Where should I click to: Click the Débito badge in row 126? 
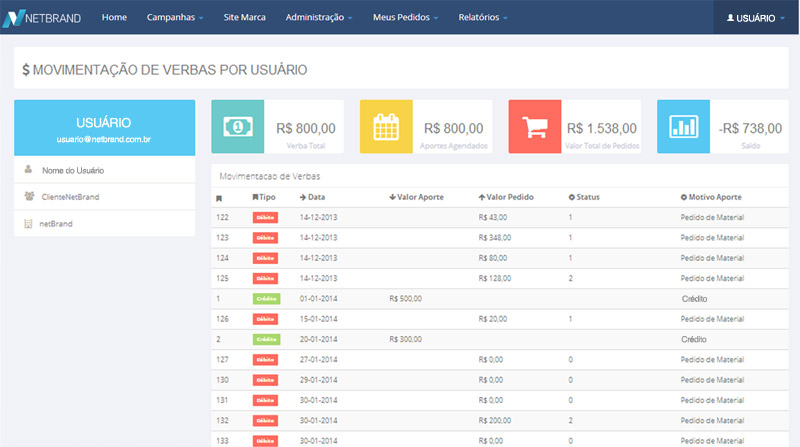pyautogui.click(x=265, y=319)
